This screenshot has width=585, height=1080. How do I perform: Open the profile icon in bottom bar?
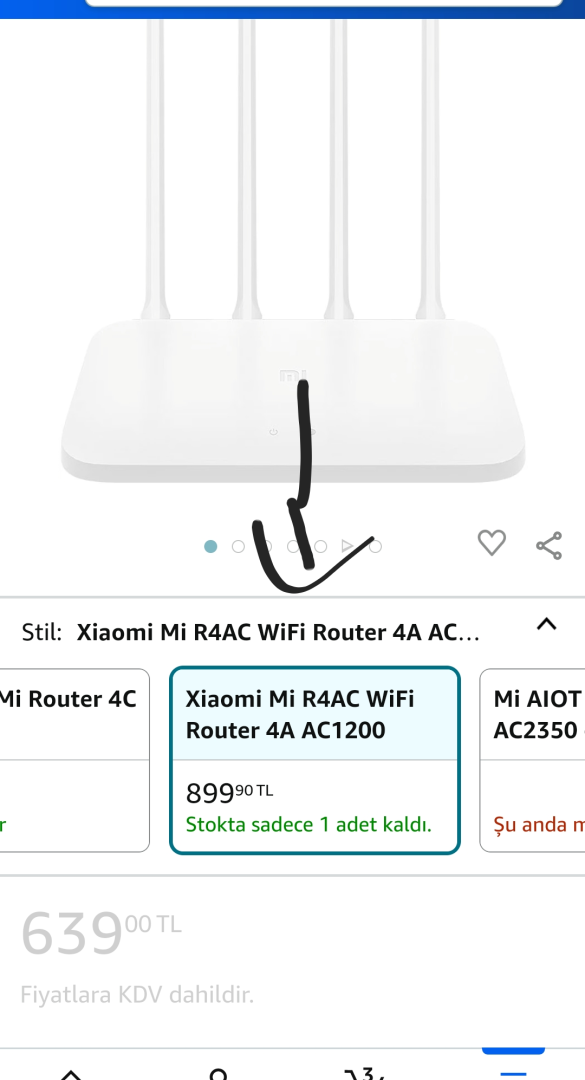[218, 1074]
